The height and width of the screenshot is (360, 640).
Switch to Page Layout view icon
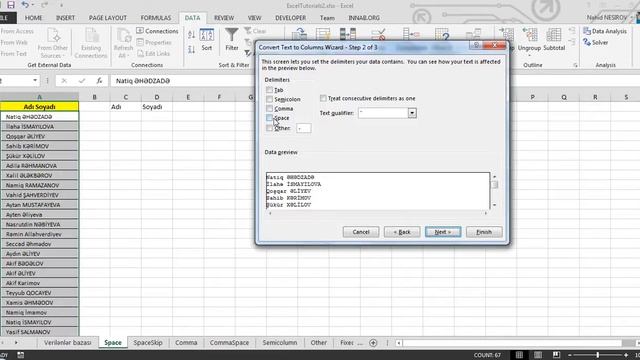538,355
